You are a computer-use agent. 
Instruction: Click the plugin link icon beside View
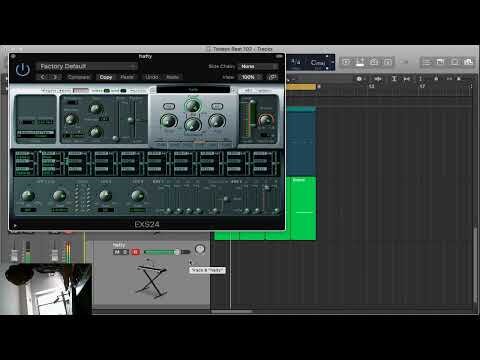(x=273, y=77)
